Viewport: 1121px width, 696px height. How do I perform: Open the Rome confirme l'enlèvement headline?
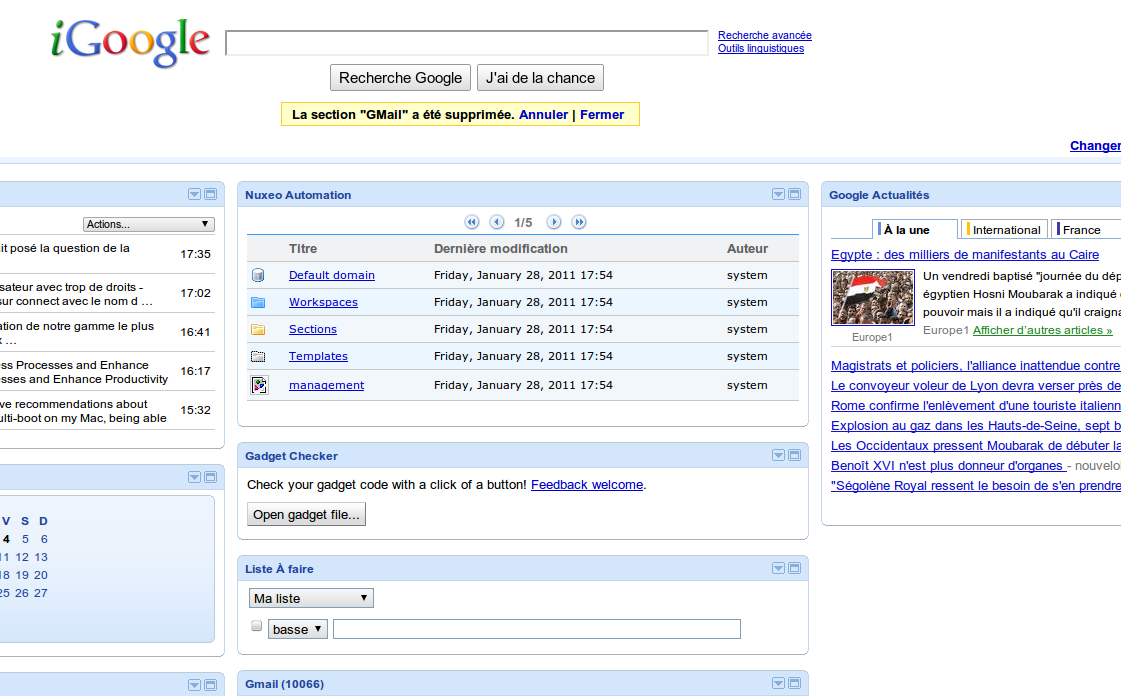pyautogui.click(x=976, y=405)
